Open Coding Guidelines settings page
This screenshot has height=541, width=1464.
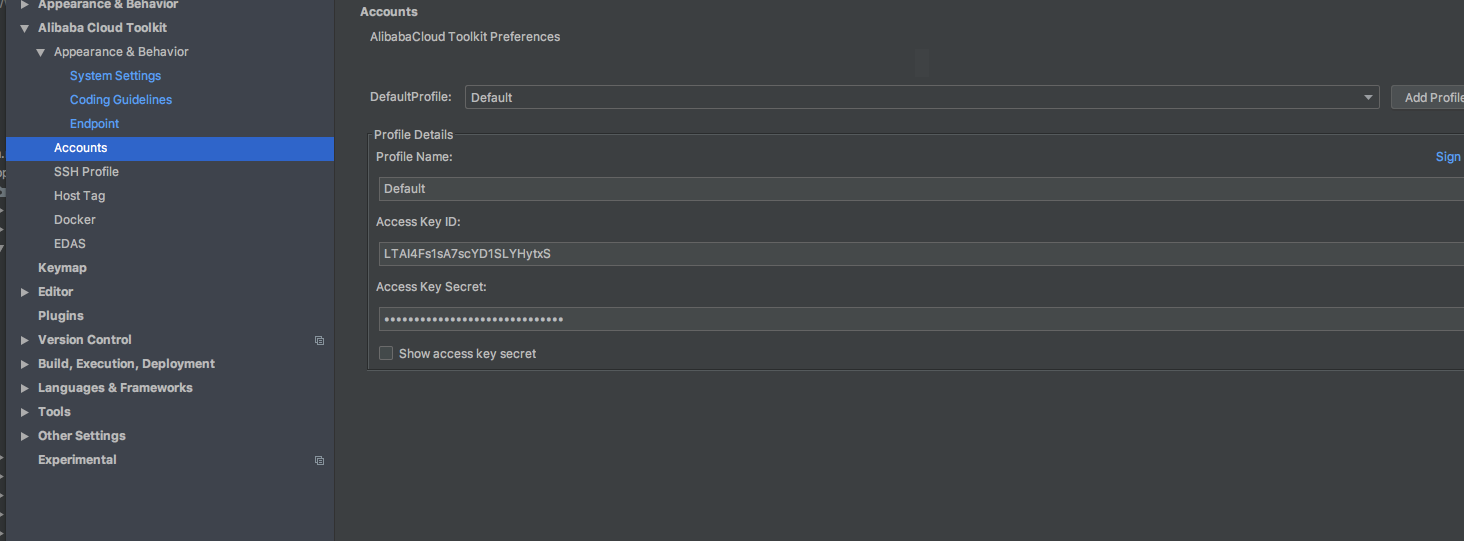(x=121, y=100)
